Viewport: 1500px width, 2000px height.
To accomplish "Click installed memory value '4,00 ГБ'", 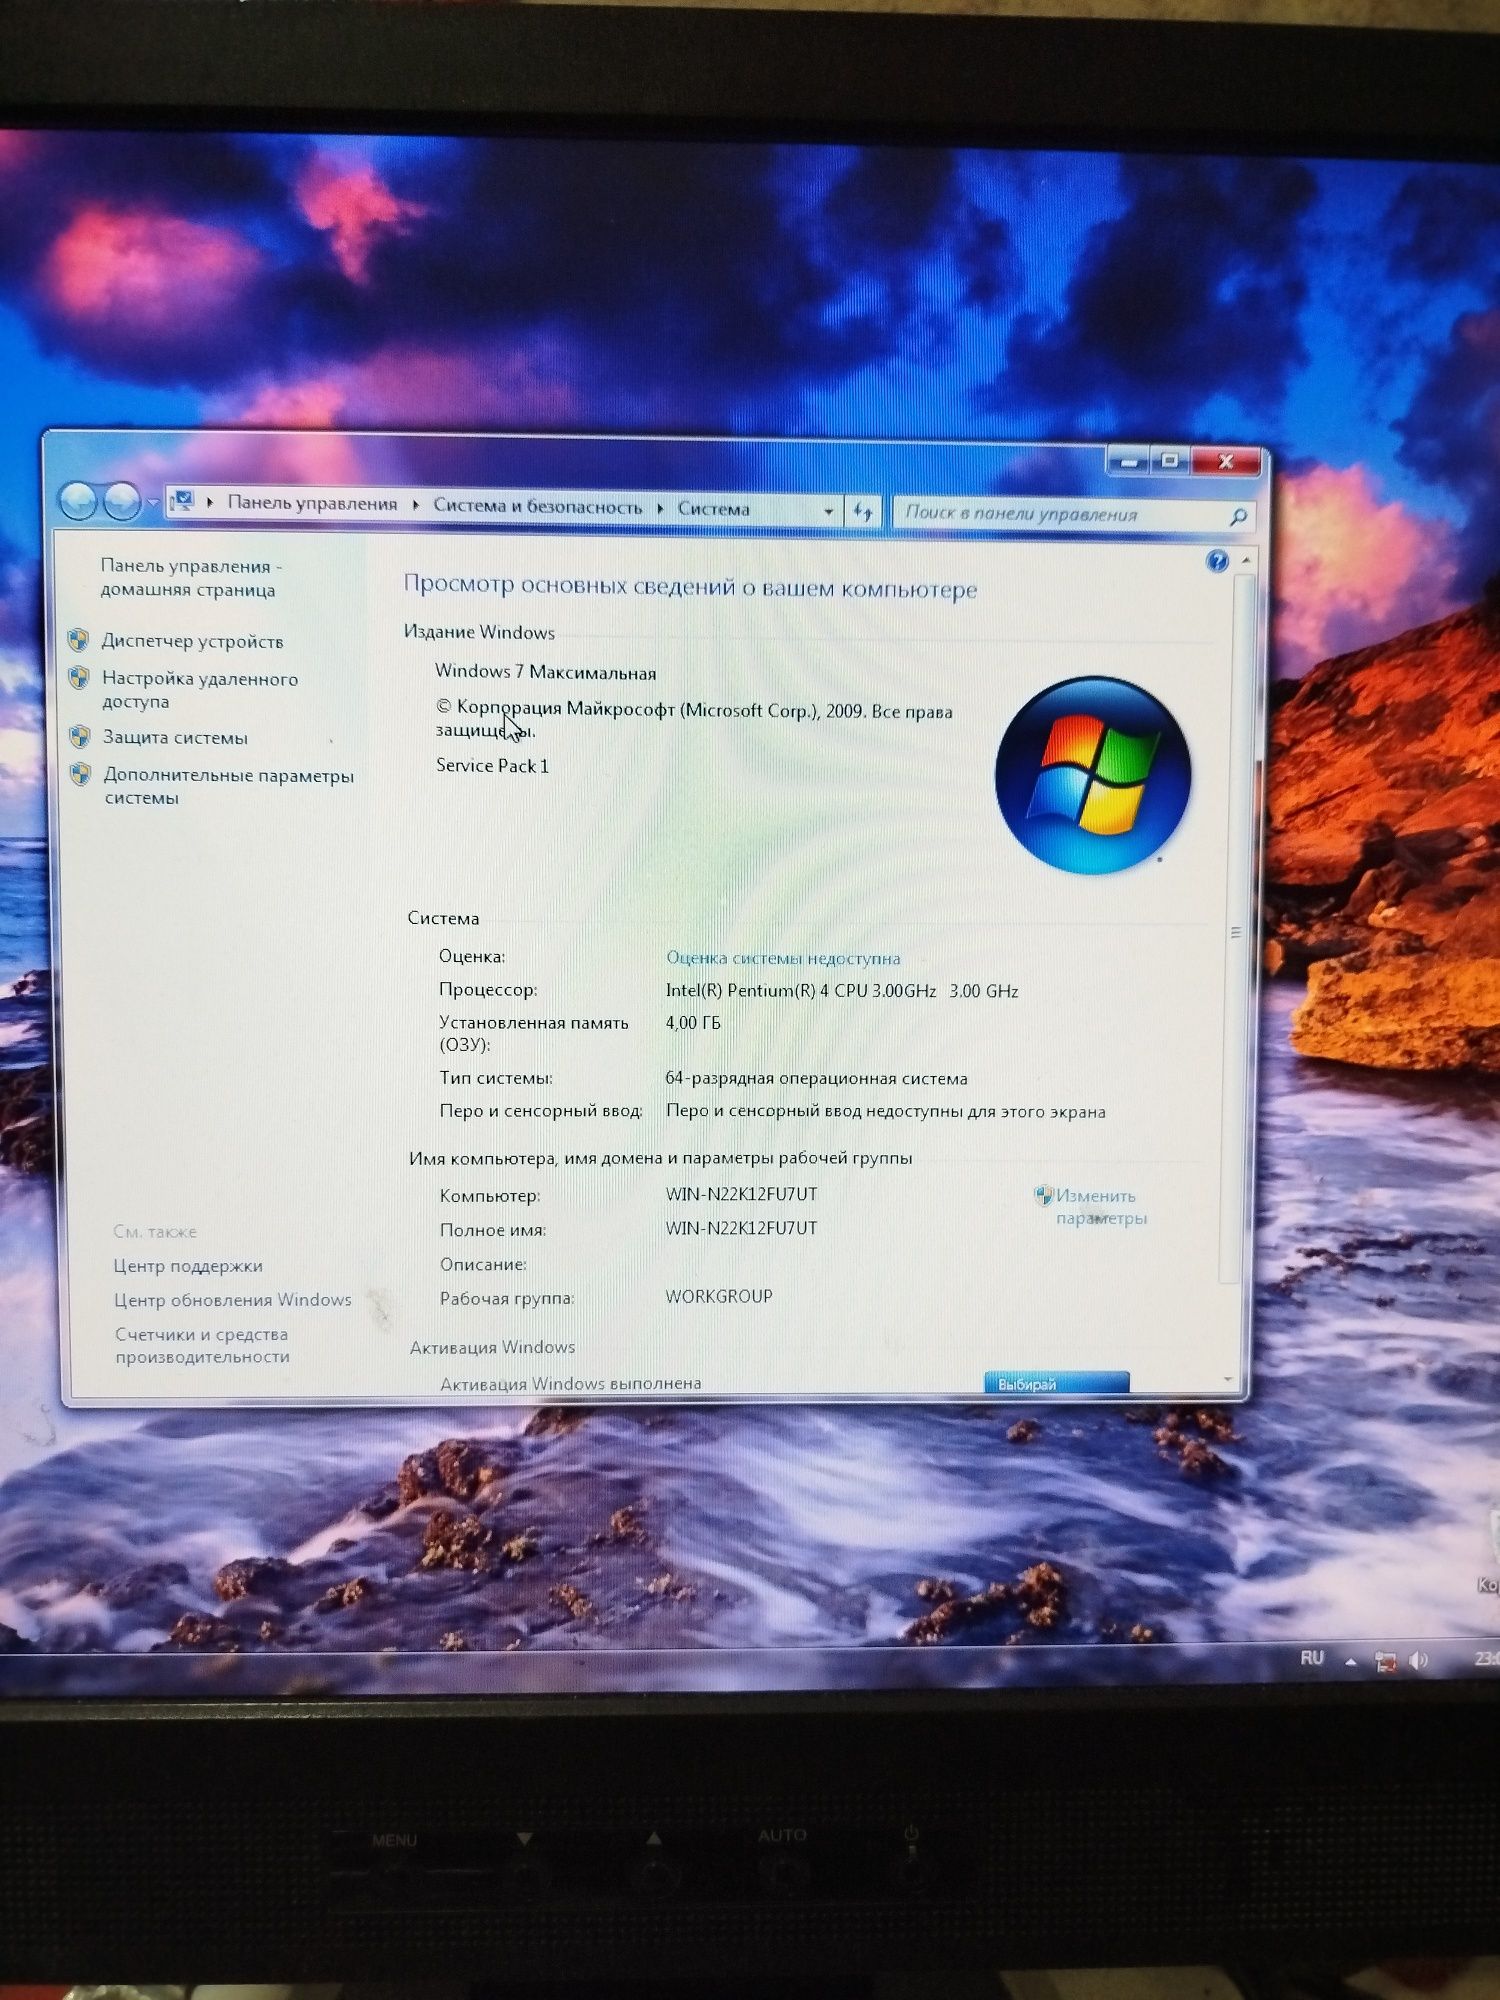I will [693, 1023].
